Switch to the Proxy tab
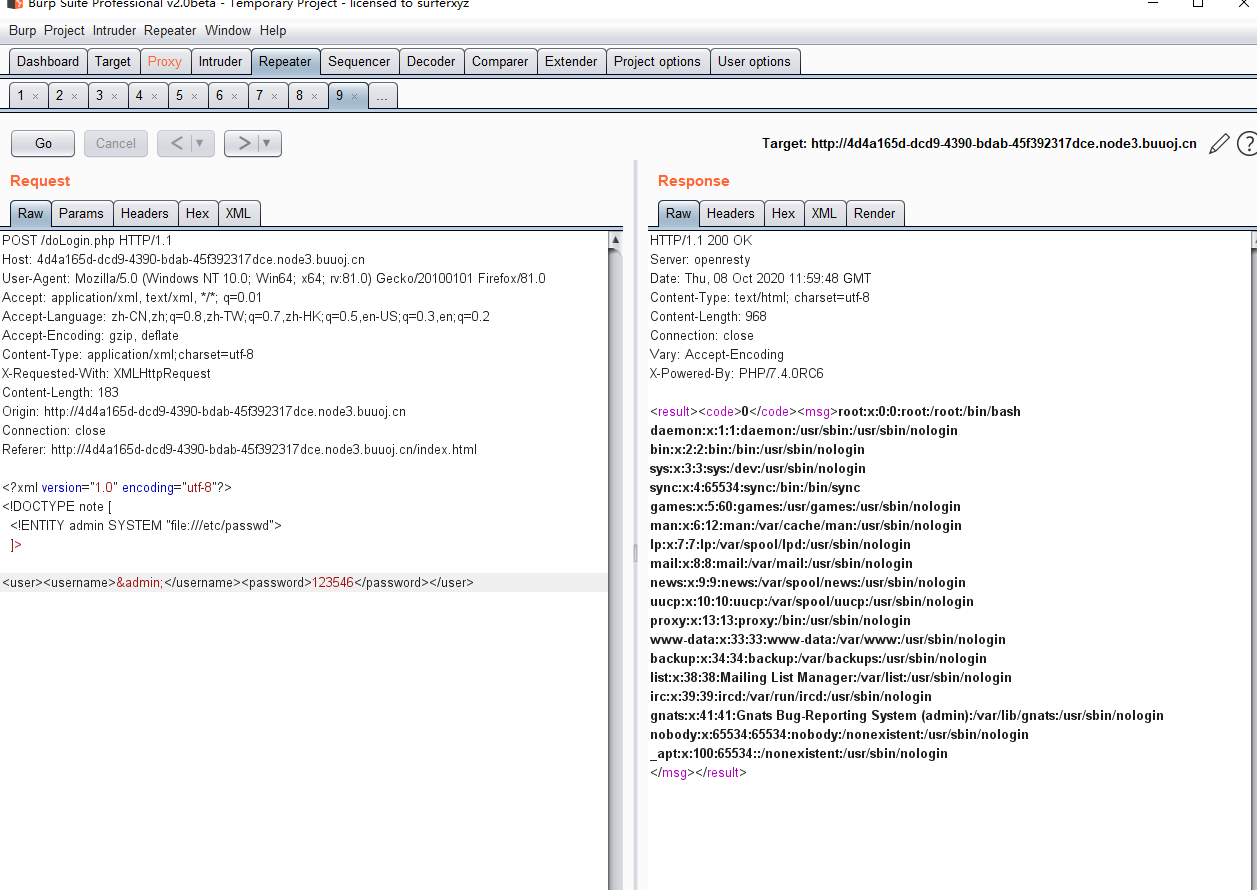The image size is (1257, 890). tap(165, 61)
